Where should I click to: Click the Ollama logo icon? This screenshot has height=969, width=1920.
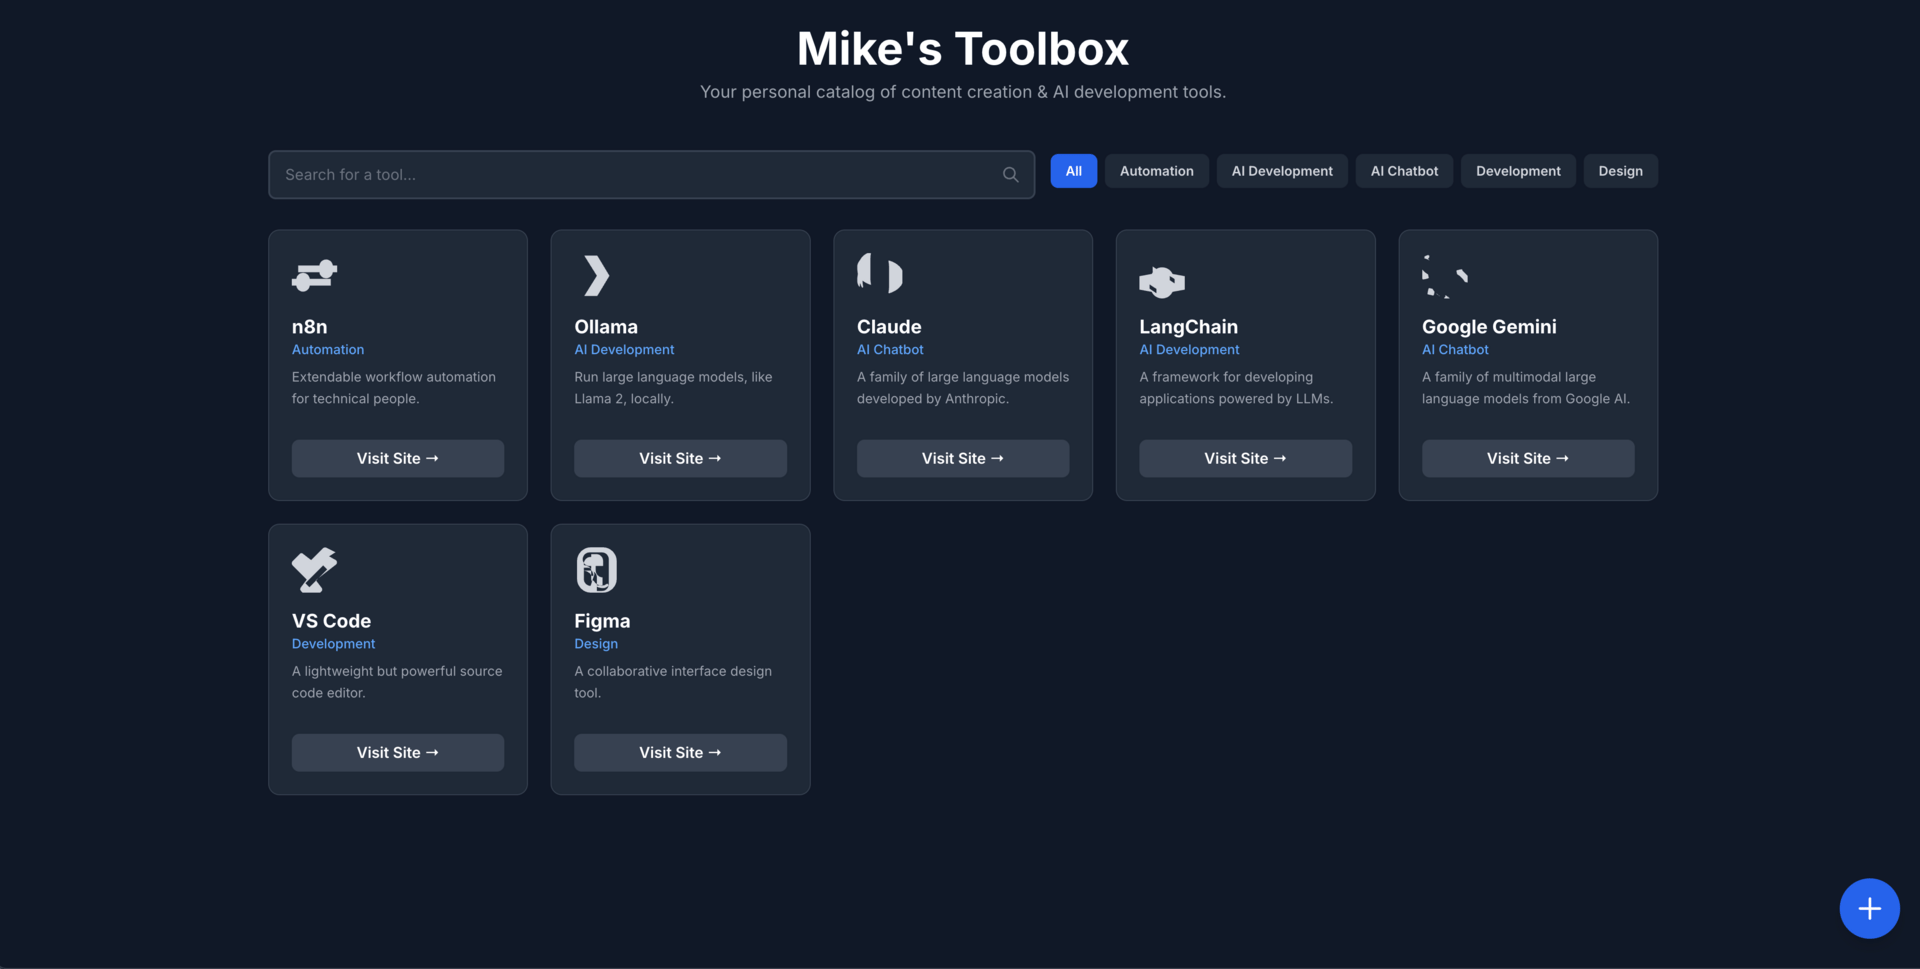point(596,276)
